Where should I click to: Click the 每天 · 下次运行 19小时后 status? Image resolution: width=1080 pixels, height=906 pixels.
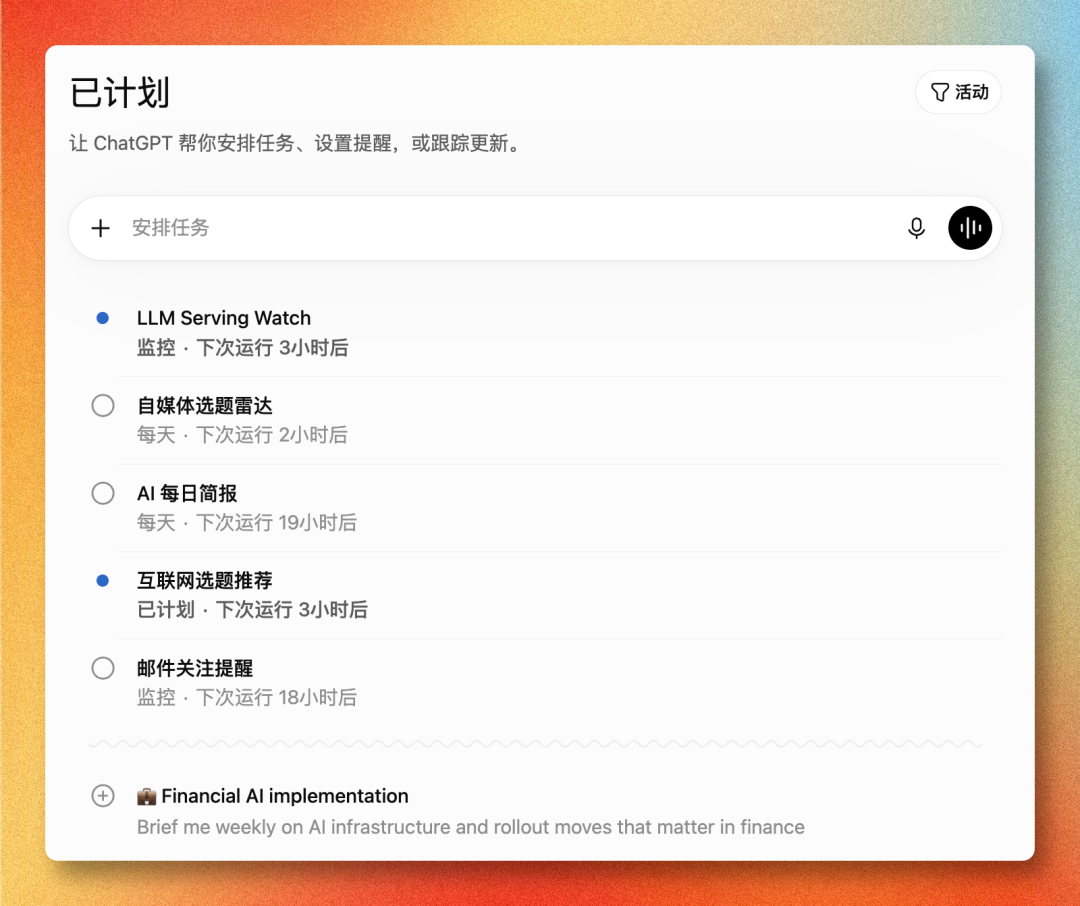point(247,522)
